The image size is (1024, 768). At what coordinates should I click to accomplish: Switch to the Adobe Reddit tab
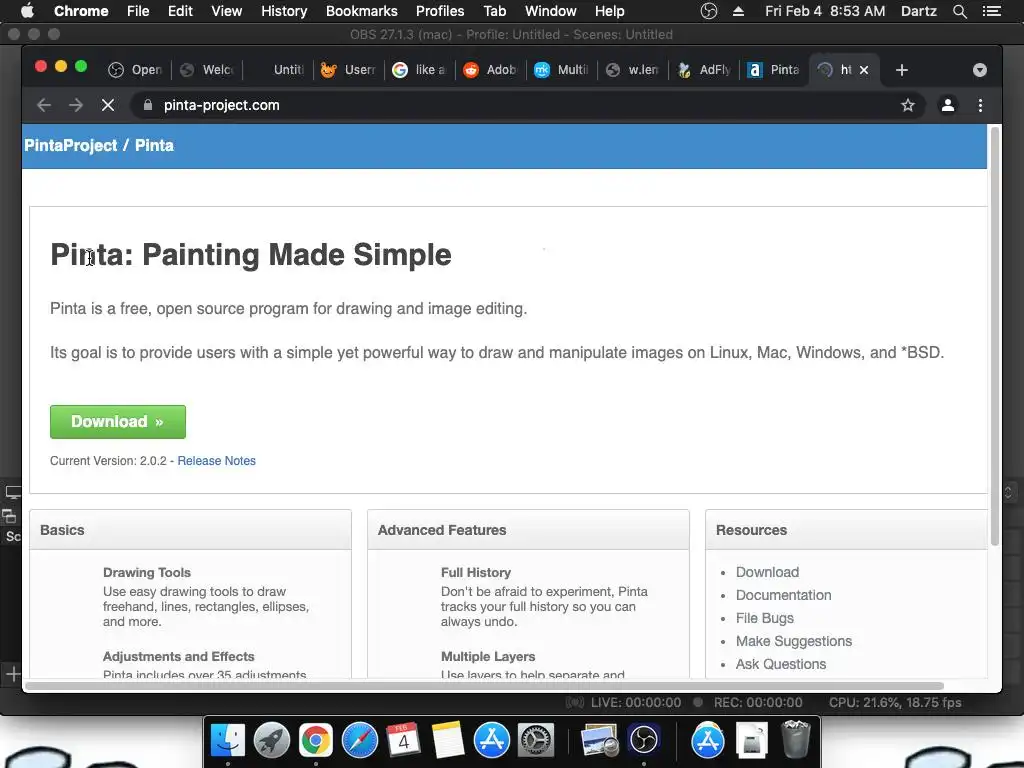[490, 70]
